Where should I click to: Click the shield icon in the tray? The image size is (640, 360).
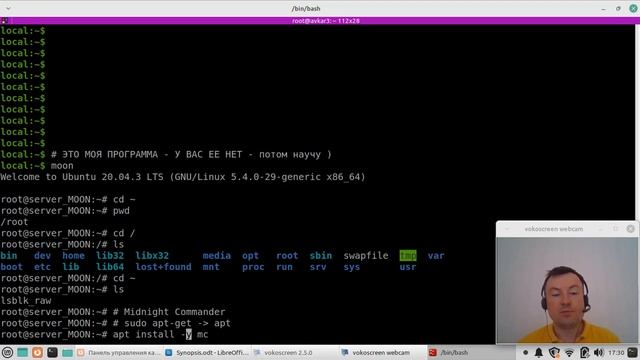pos(554,352)
